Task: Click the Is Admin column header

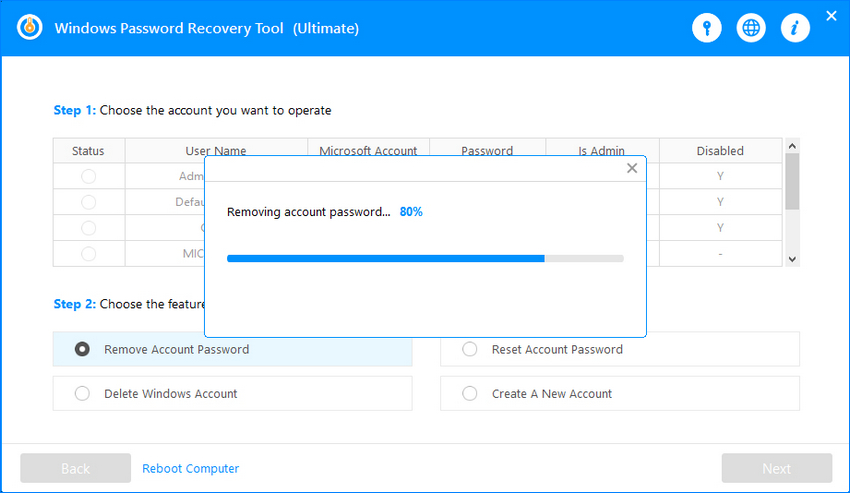Action: click(601, 151)
